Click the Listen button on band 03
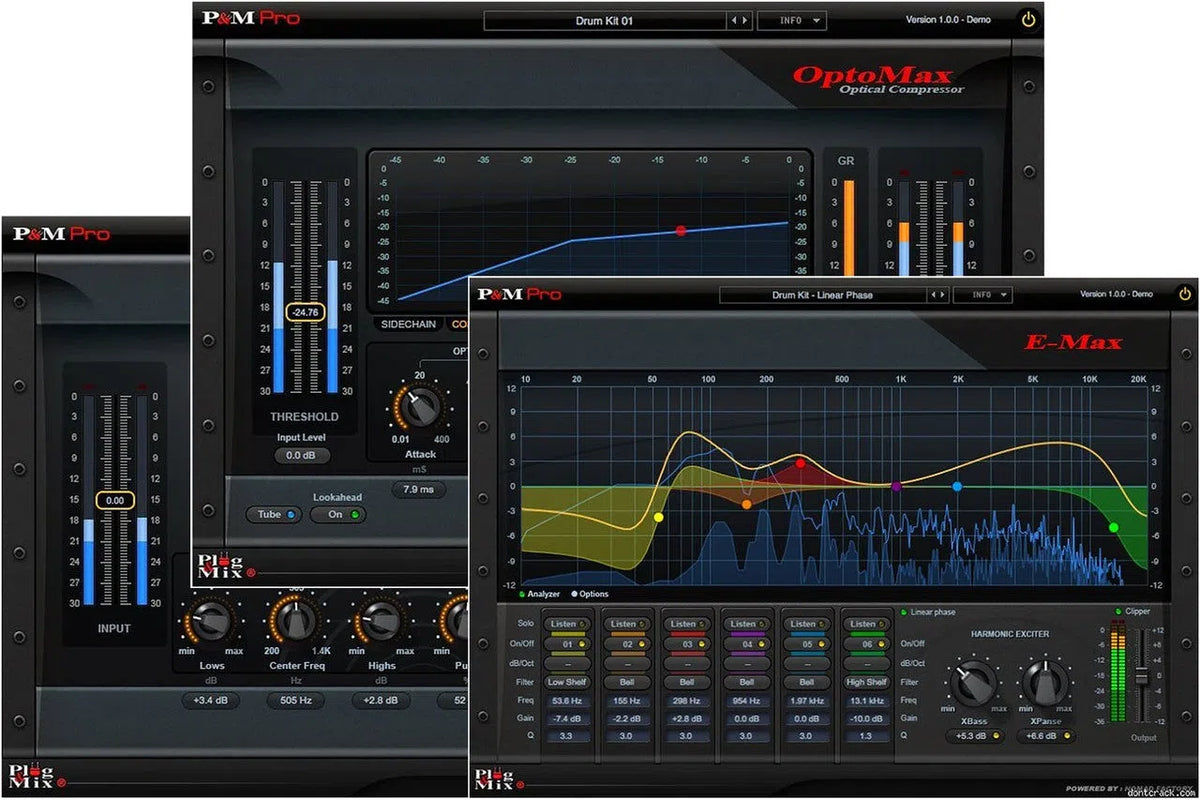The height and width of the screenshot is (800, 1200). [x=687, y=622]
